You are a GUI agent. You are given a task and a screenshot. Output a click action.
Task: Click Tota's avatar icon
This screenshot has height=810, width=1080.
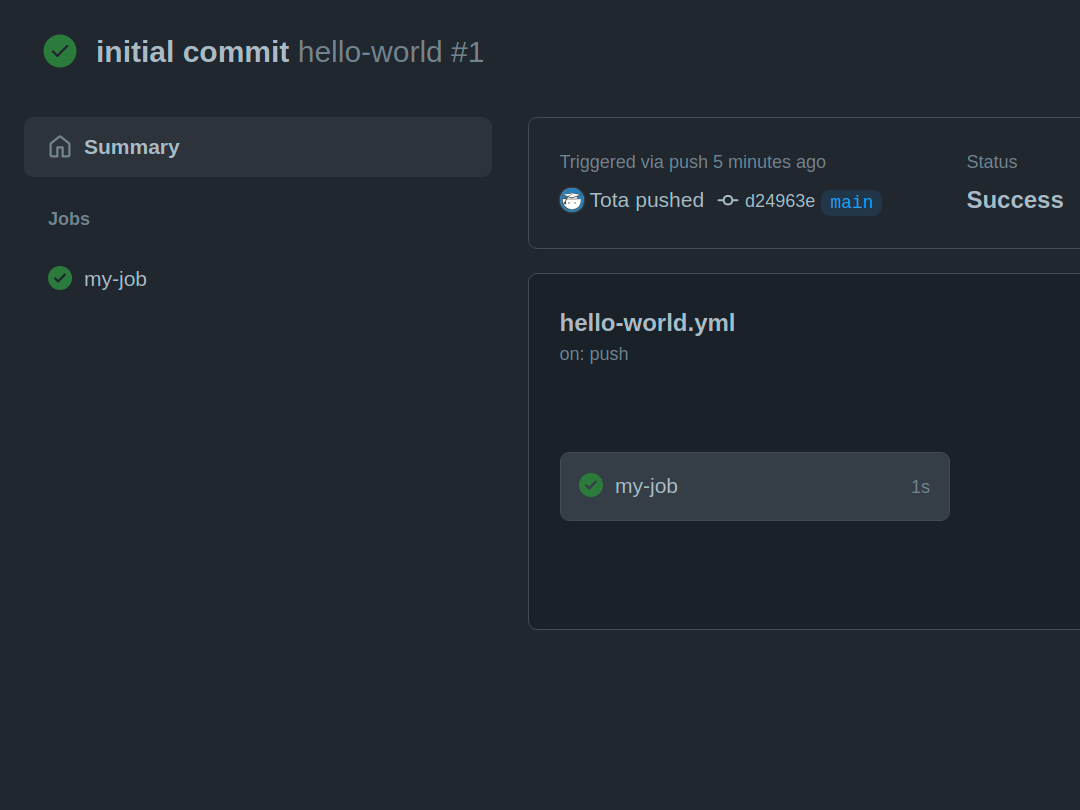point(571,200)
